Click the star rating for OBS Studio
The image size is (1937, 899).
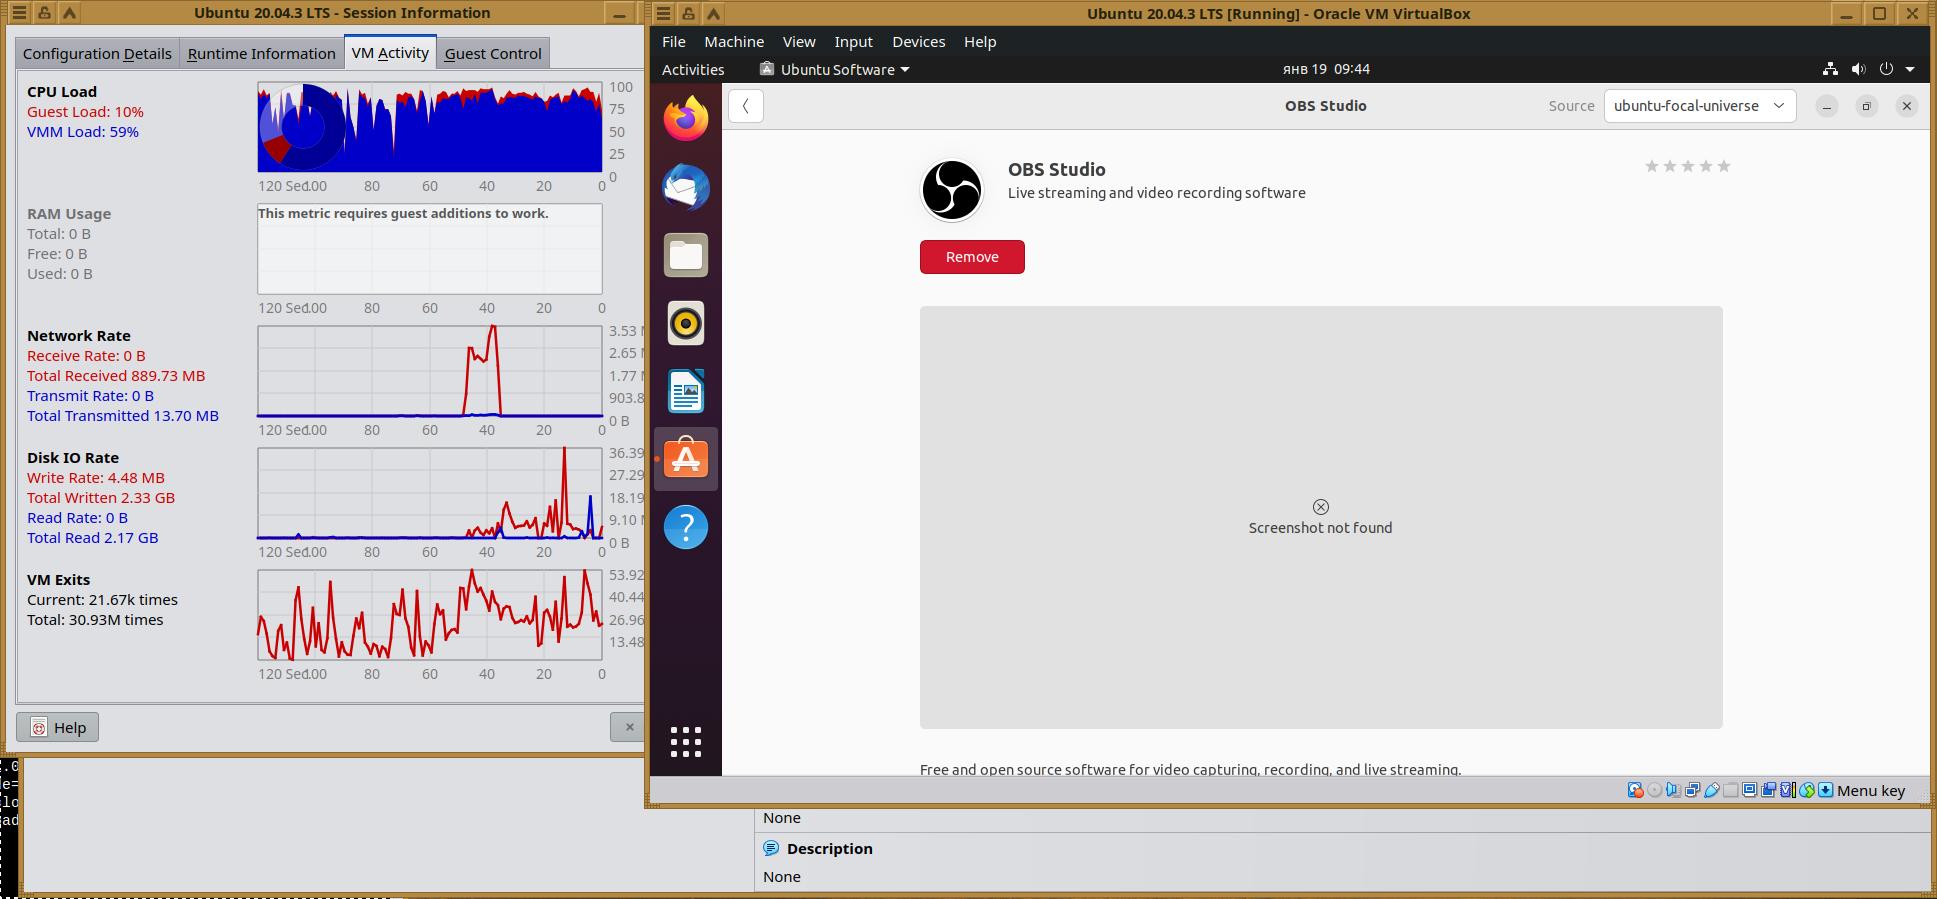(x=1688, y=166)
